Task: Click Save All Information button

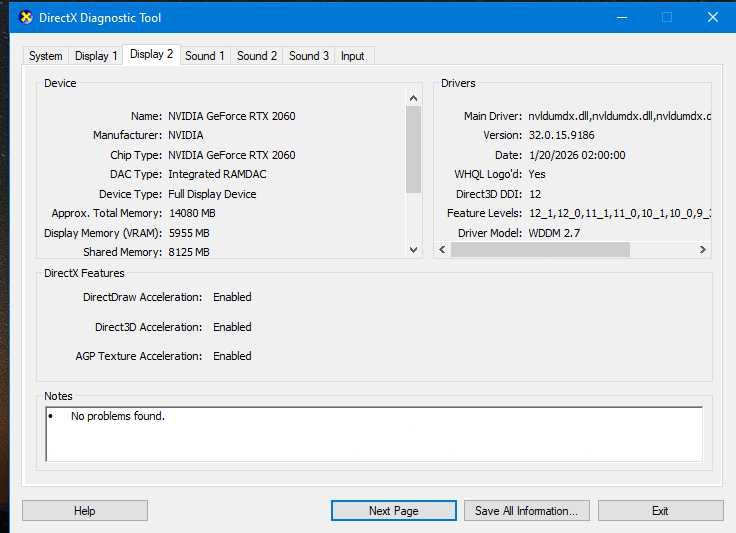Action: [x=527, y=510]
